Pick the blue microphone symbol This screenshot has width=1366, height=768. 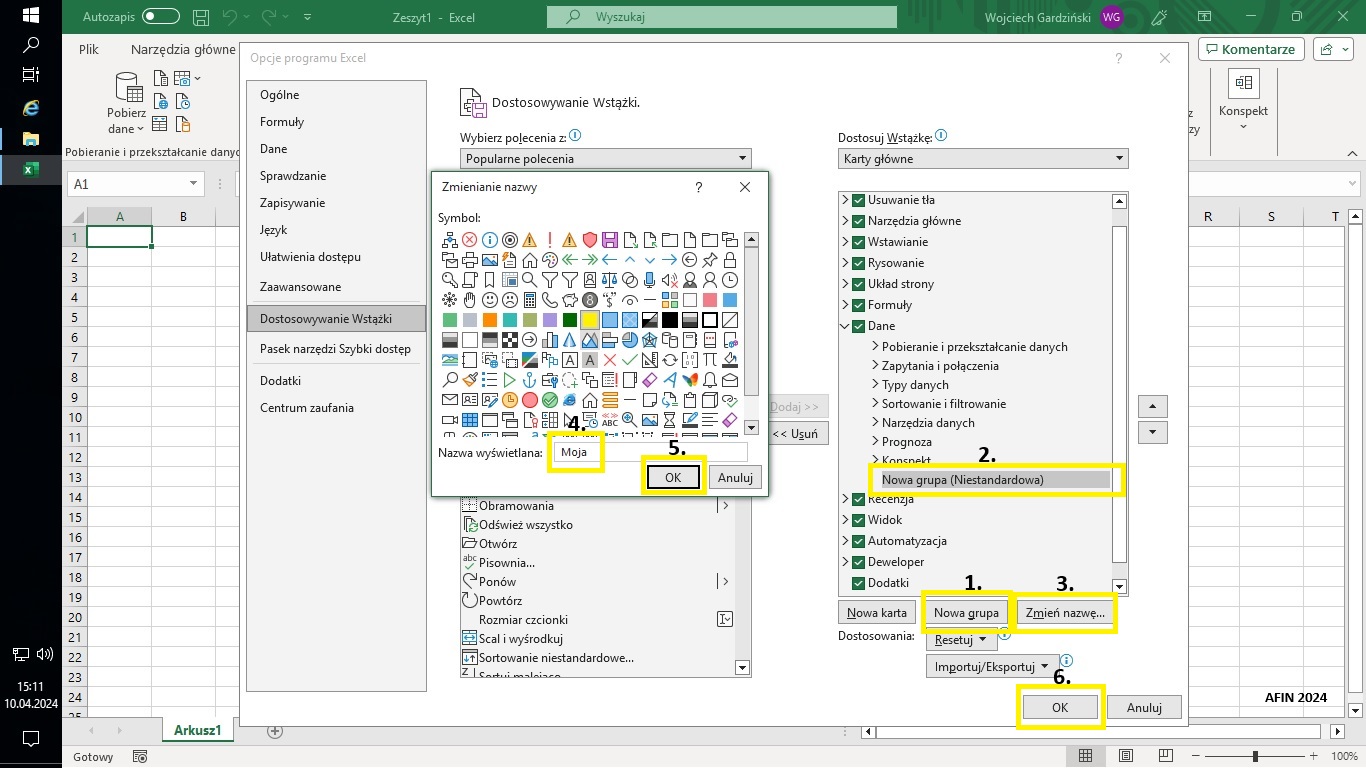pyautogui.click(x=650, y=280)
